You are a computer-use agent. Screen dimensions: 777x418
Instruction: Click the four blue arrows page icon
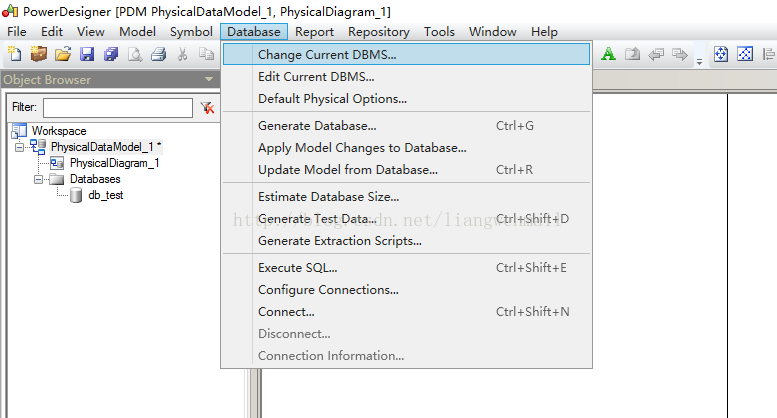pos(721,53)
